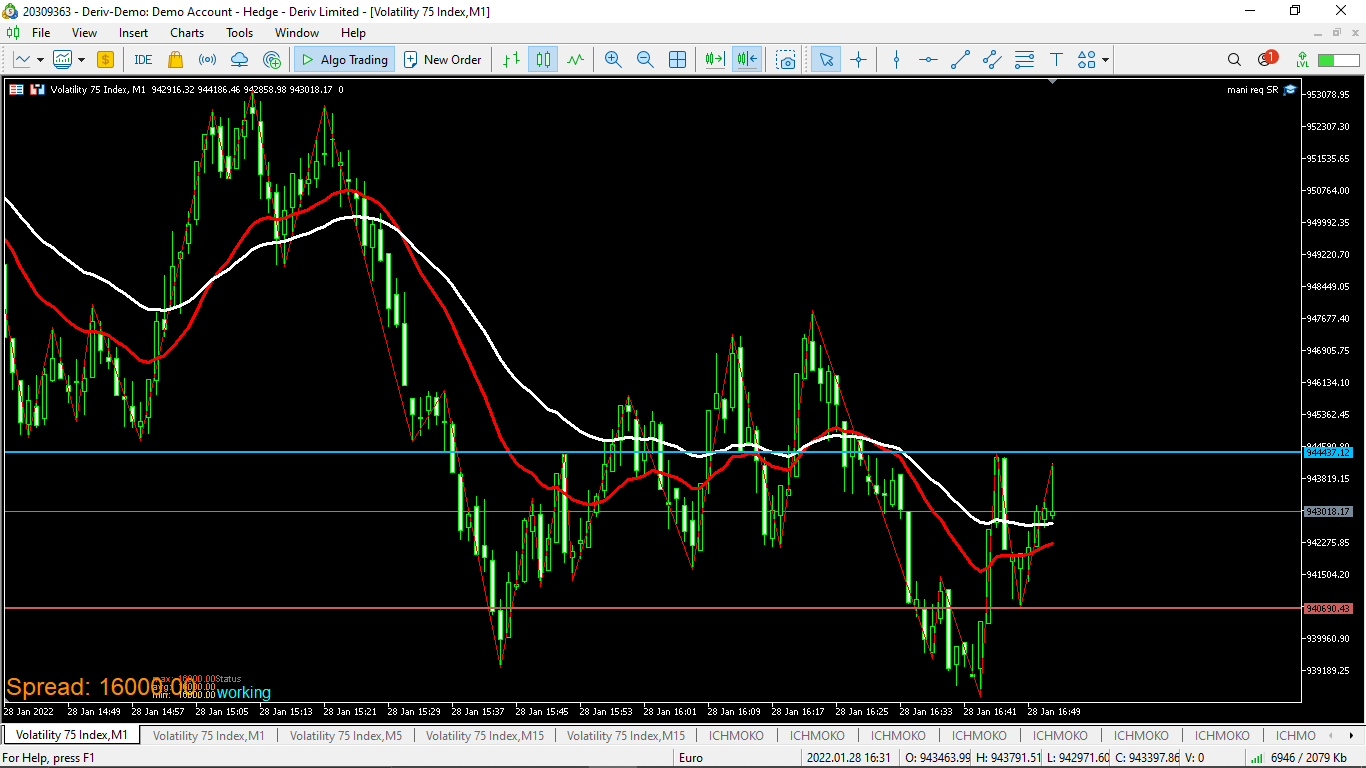Toggle chart shift from right edge
Viewport: 1366px width, 768px height.
(x=746, y=60)
